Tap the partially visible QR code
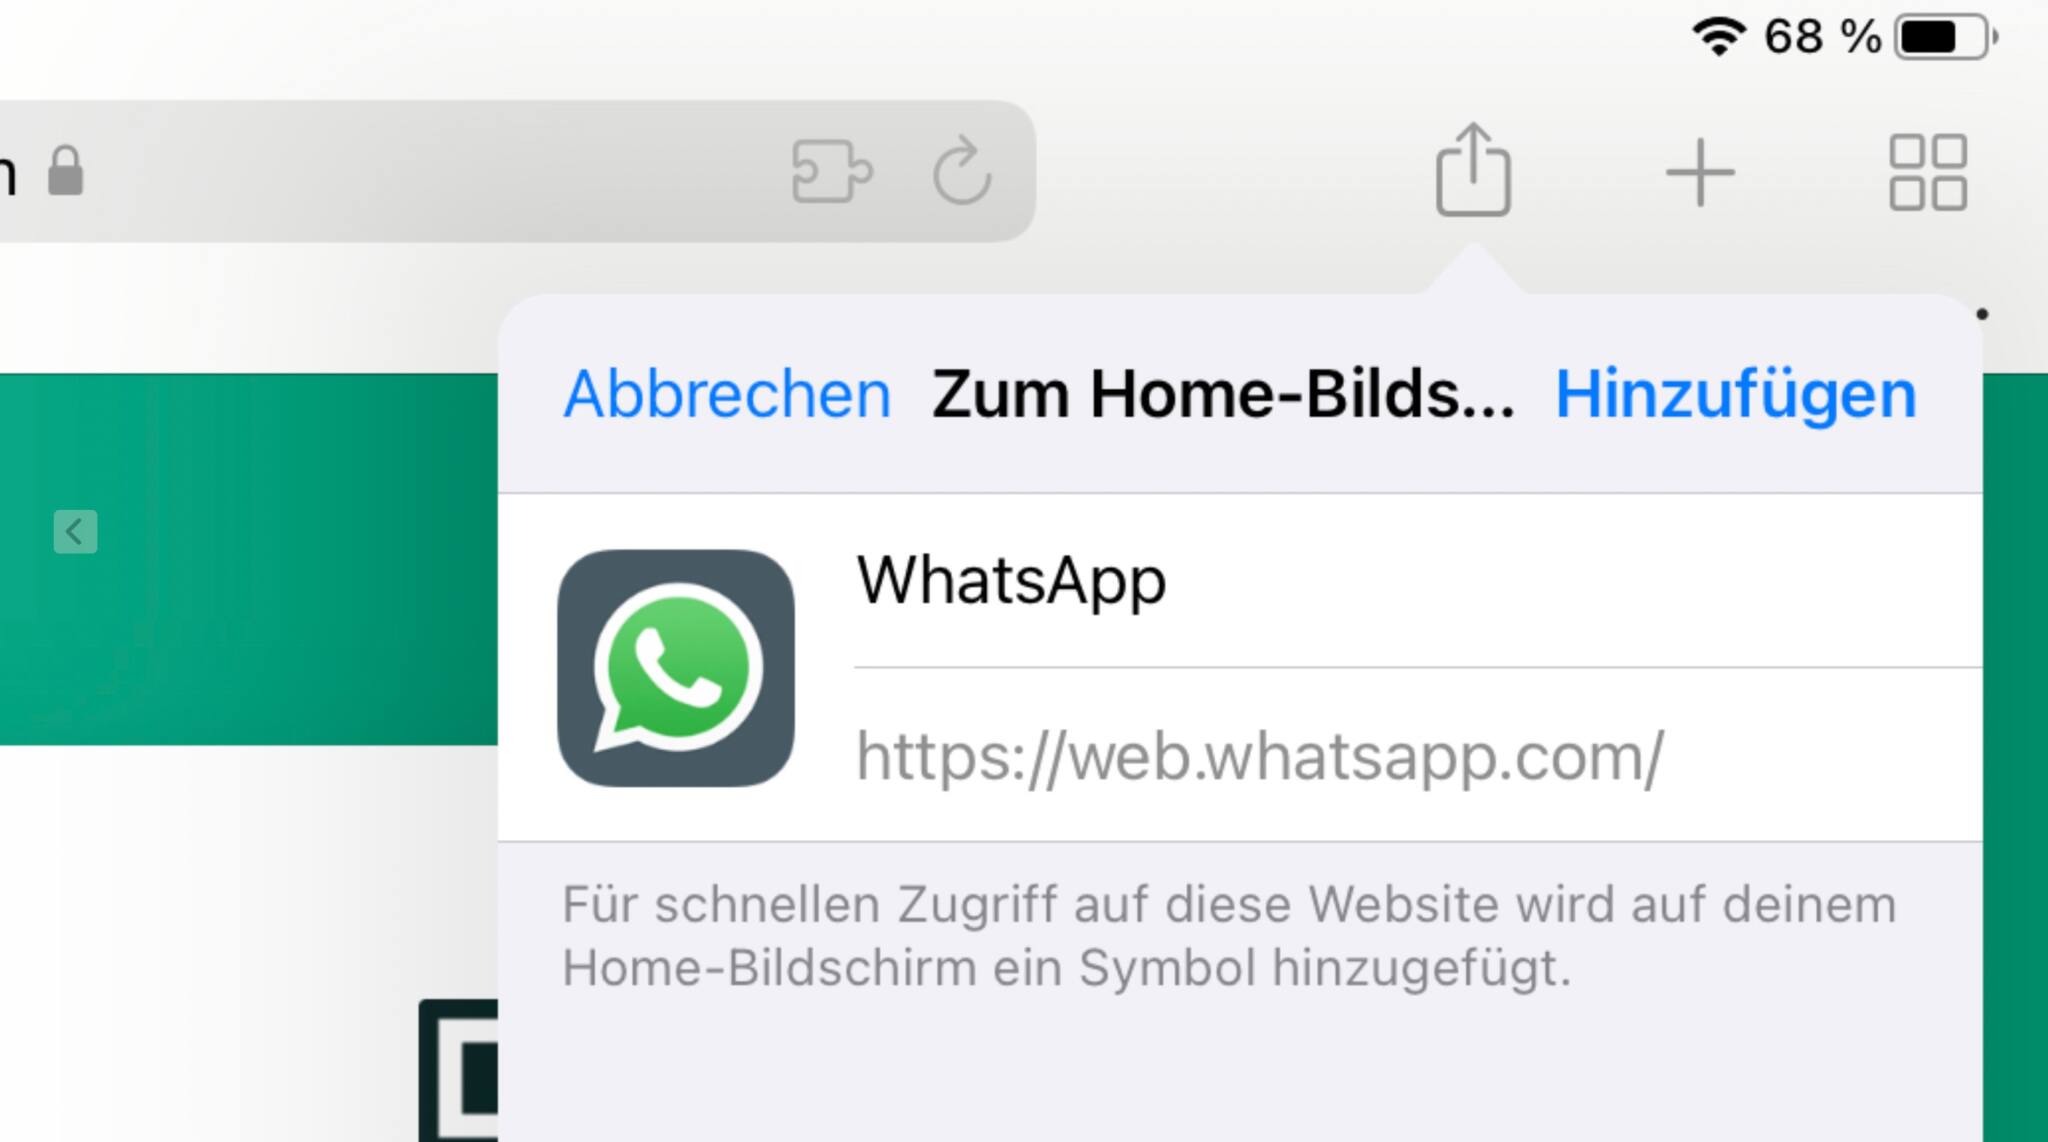 (x=458, y=1070)
